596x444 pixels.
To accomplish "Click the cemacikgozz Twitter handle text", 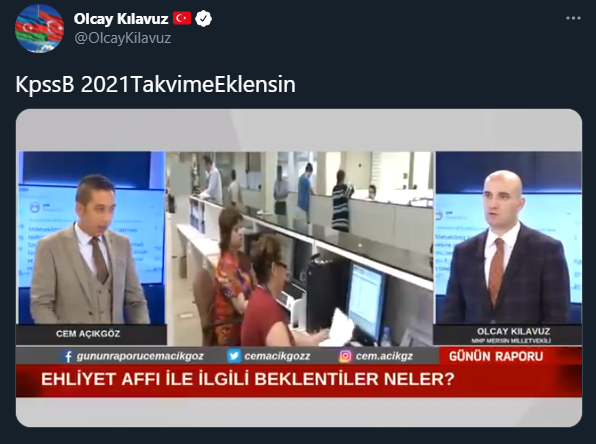I will pos(277,356).
